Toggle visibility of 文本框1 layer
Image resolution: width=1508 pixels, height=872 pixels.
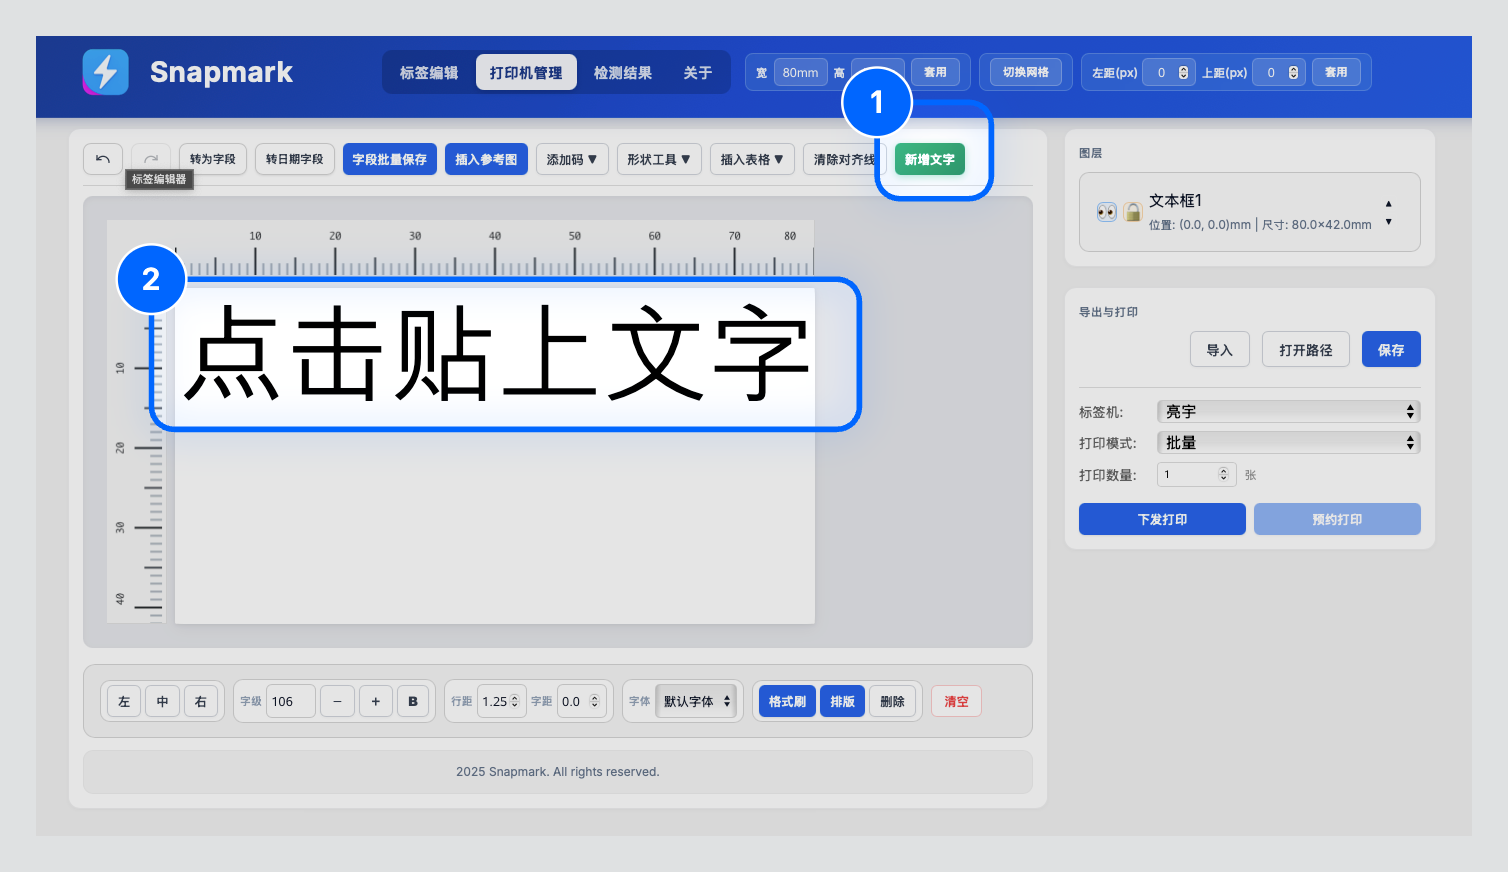point(1106,210)
